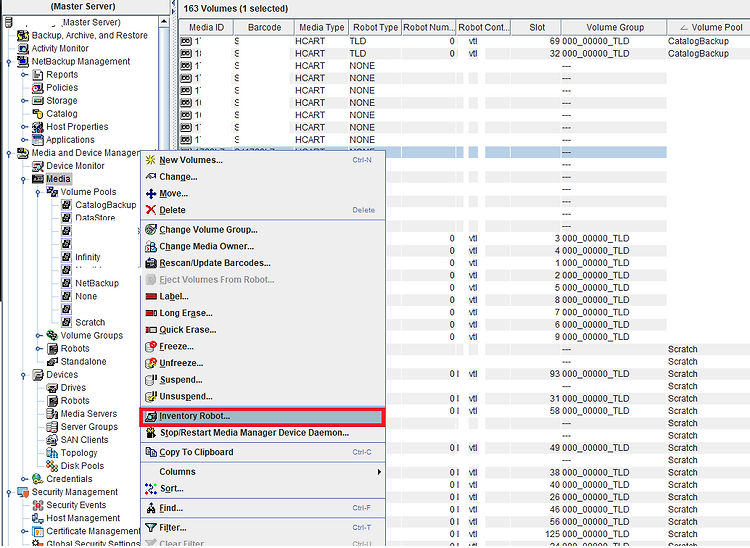Viewport: 750px width, 548px height.
Task: Choose Filter from context menu
Action: [x=263, y=528]
